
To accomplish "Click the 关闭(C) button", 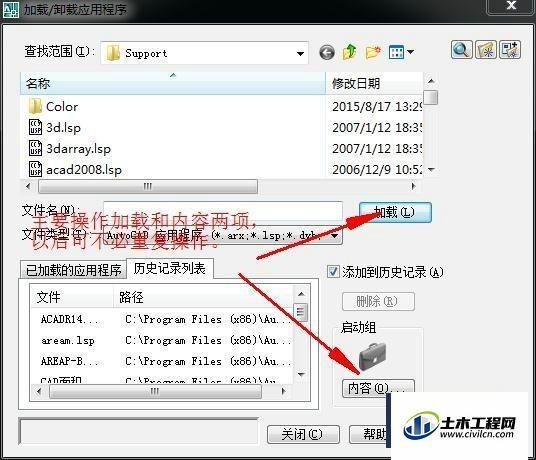I will pyautogui.click(x=303, y=435).
